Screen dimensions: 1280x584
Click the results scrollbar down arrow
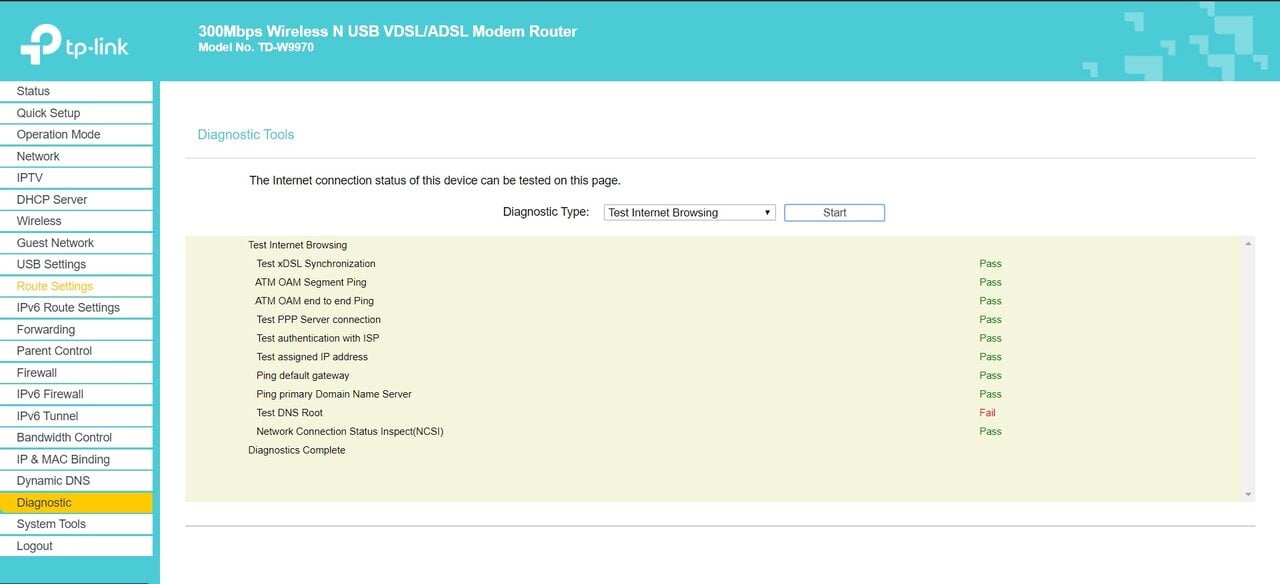pyautogui.click(x=1248, y=495)
